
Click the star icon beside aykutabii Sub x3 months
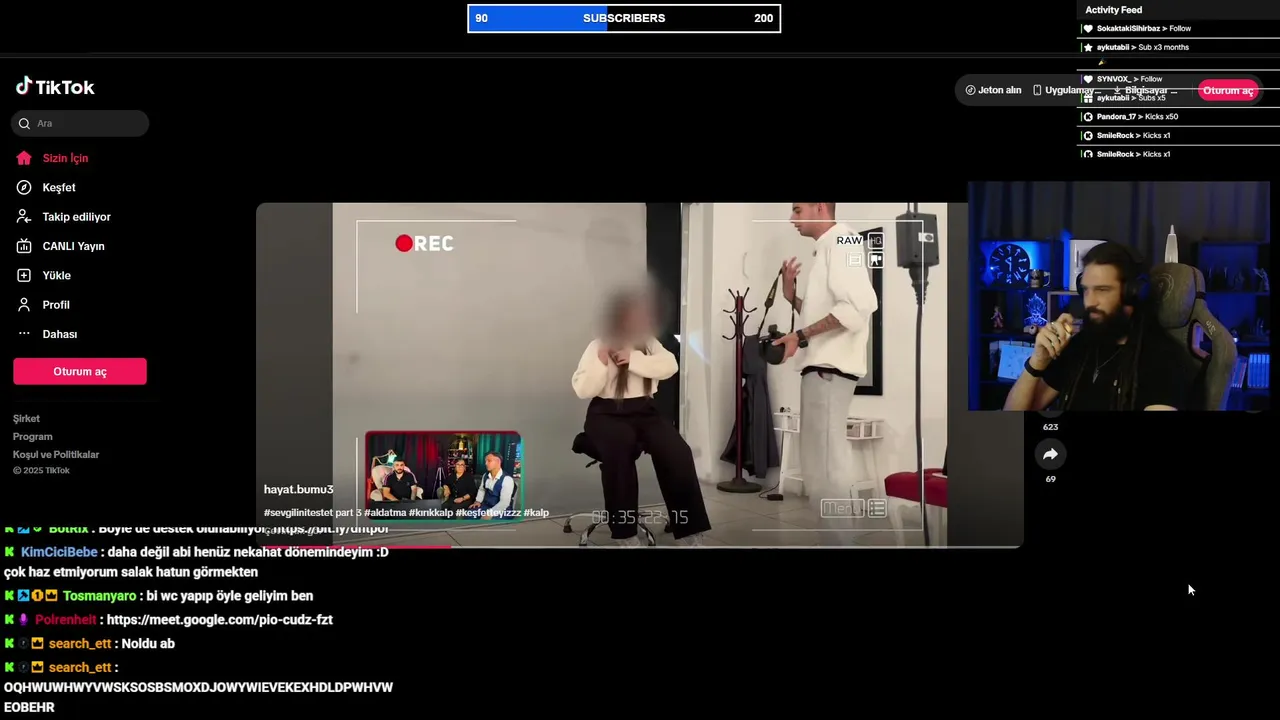(x=1088, y=47)
